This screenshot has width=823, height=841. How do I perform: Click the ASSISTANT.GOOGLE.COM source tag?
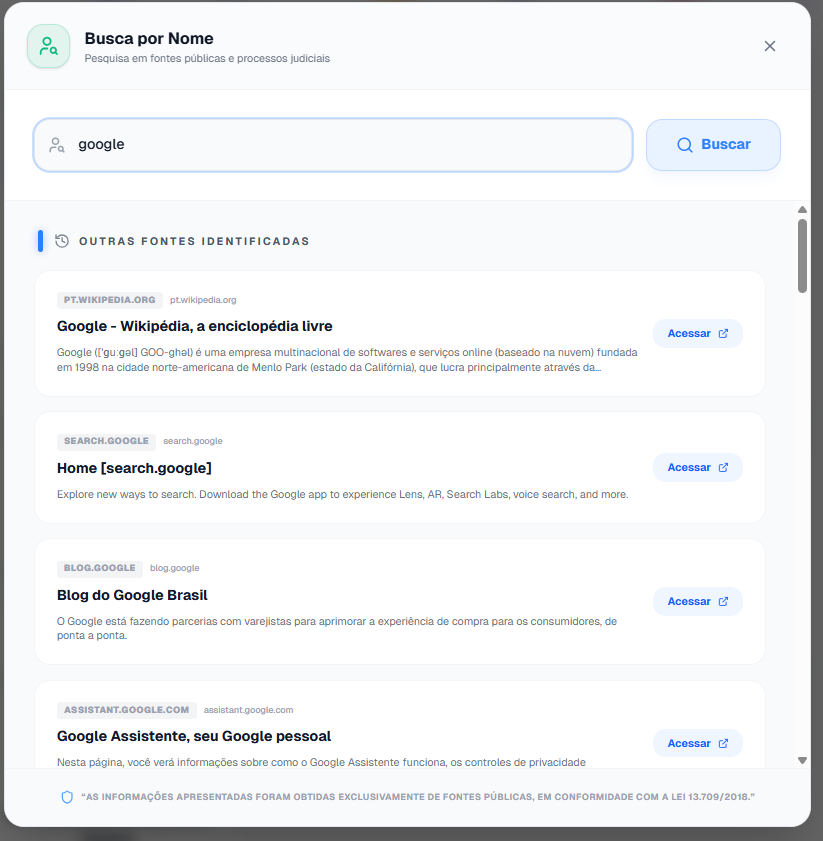pos(126,710)
